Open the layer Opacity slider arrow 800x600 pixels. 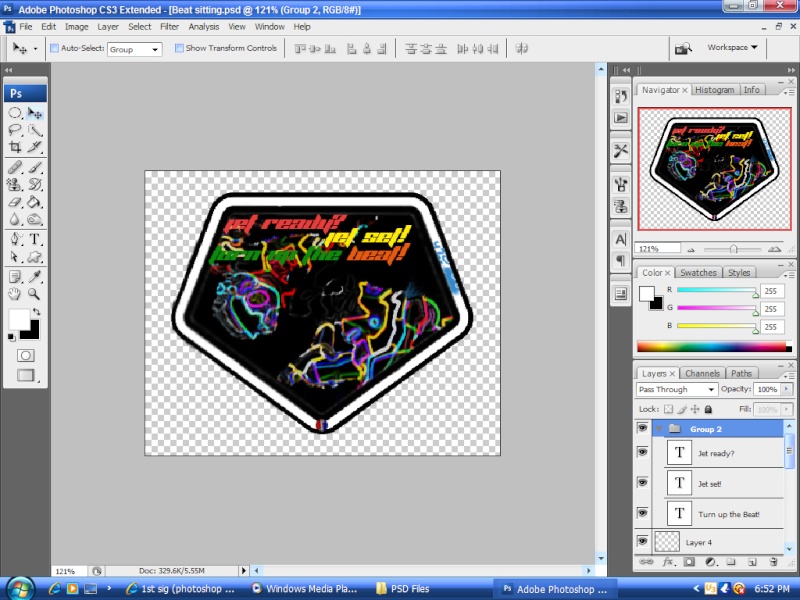tap(786, 389)
